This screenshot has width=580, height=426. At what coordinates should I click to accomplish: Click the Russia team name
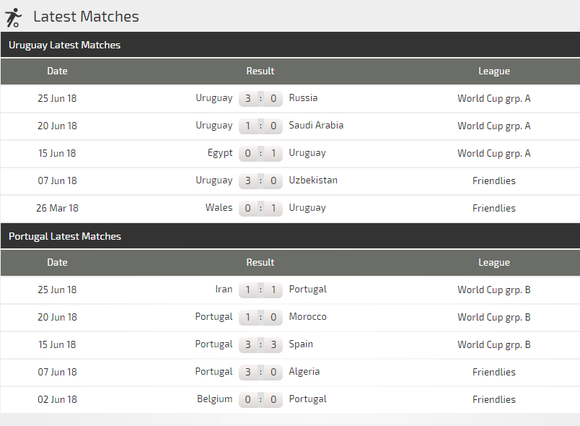click(303, 98)
